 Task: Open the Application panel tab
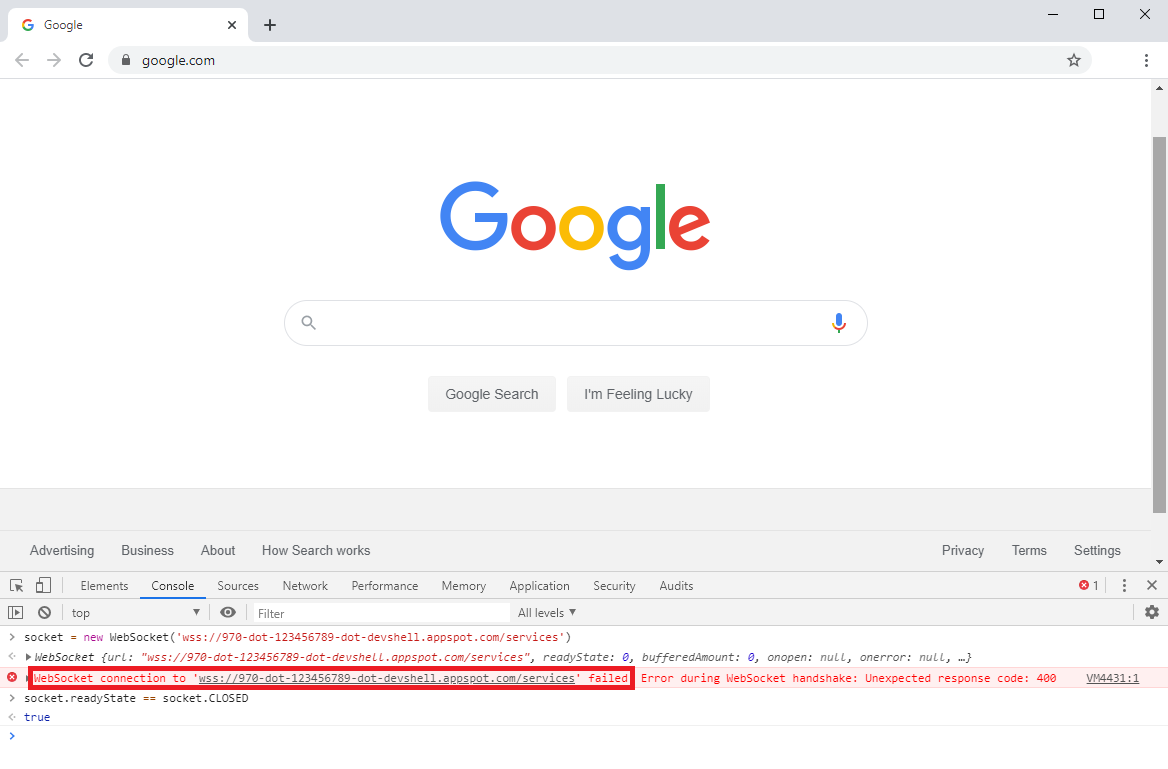click(x=539, y=585)
